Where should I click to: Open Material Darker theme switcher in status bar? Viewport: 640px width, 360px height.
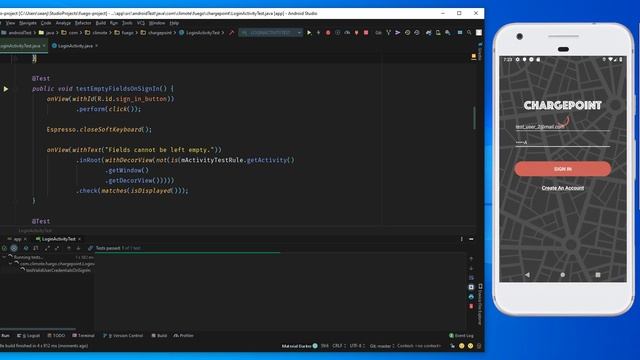(299, 346)
